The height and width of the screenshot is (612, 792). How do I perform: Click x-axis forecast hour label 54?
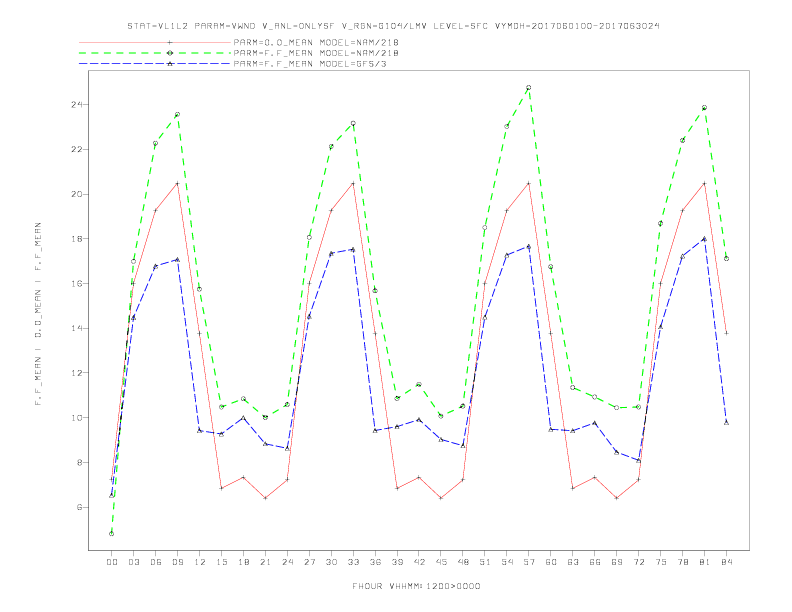(507, 562)
